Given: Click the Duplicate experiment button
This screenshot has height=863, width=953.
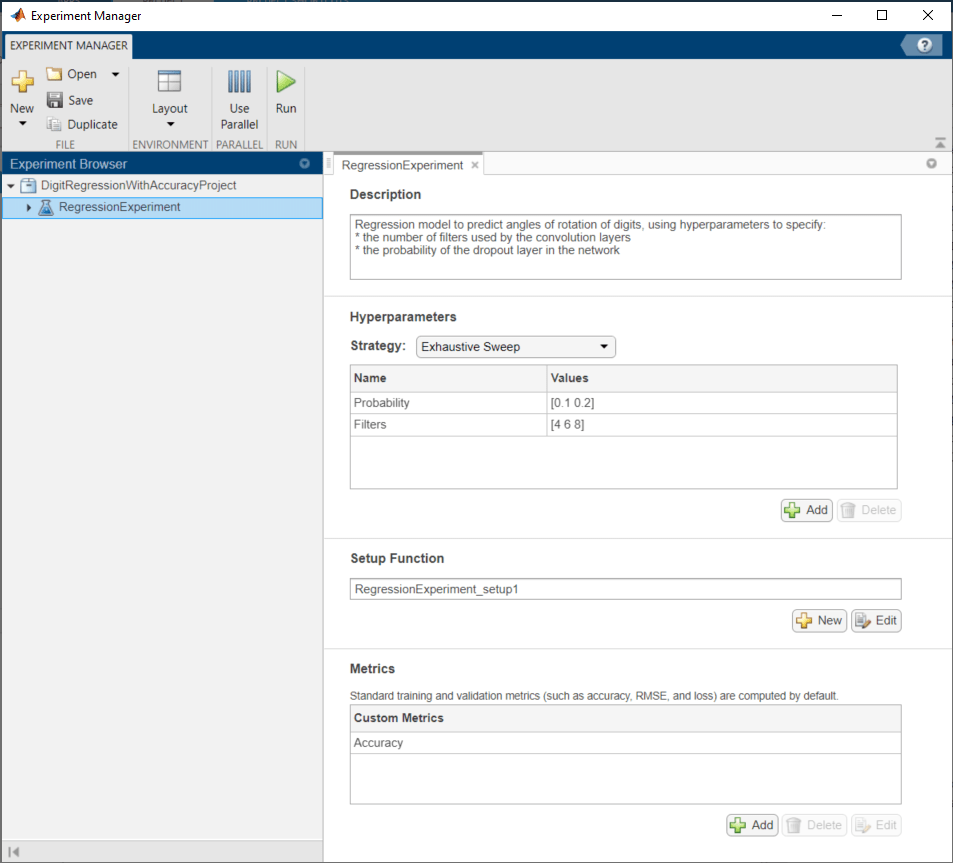Looking at the screenshot, I should (x=82, y=124).
